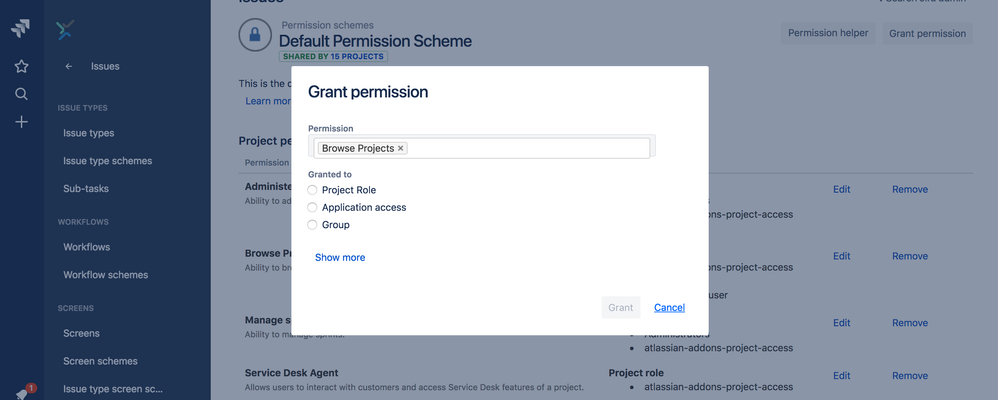Choose the Group radio option

click(313, 225)
